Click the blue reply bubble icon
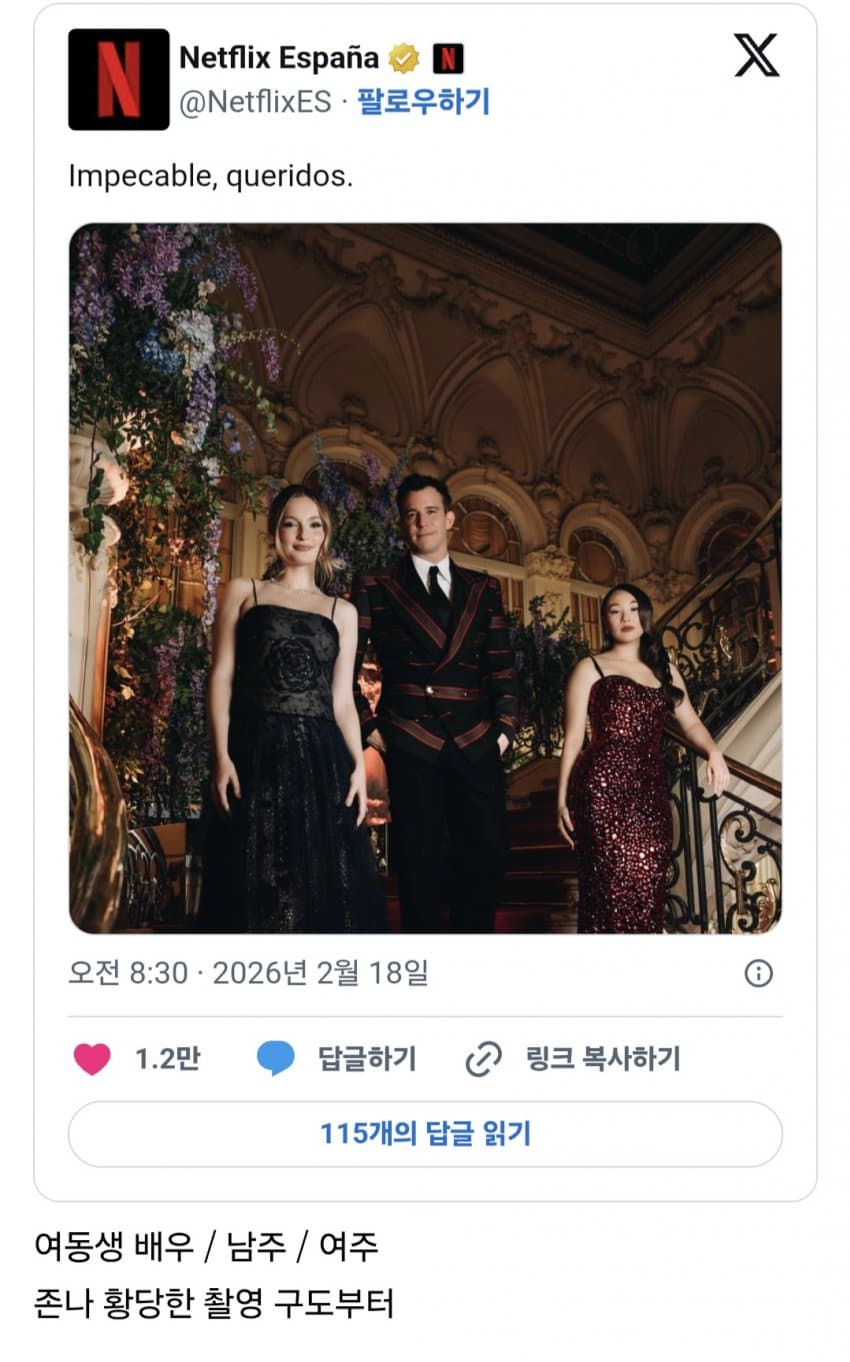Screen dimensions: 850x1362 [275, 1059]
